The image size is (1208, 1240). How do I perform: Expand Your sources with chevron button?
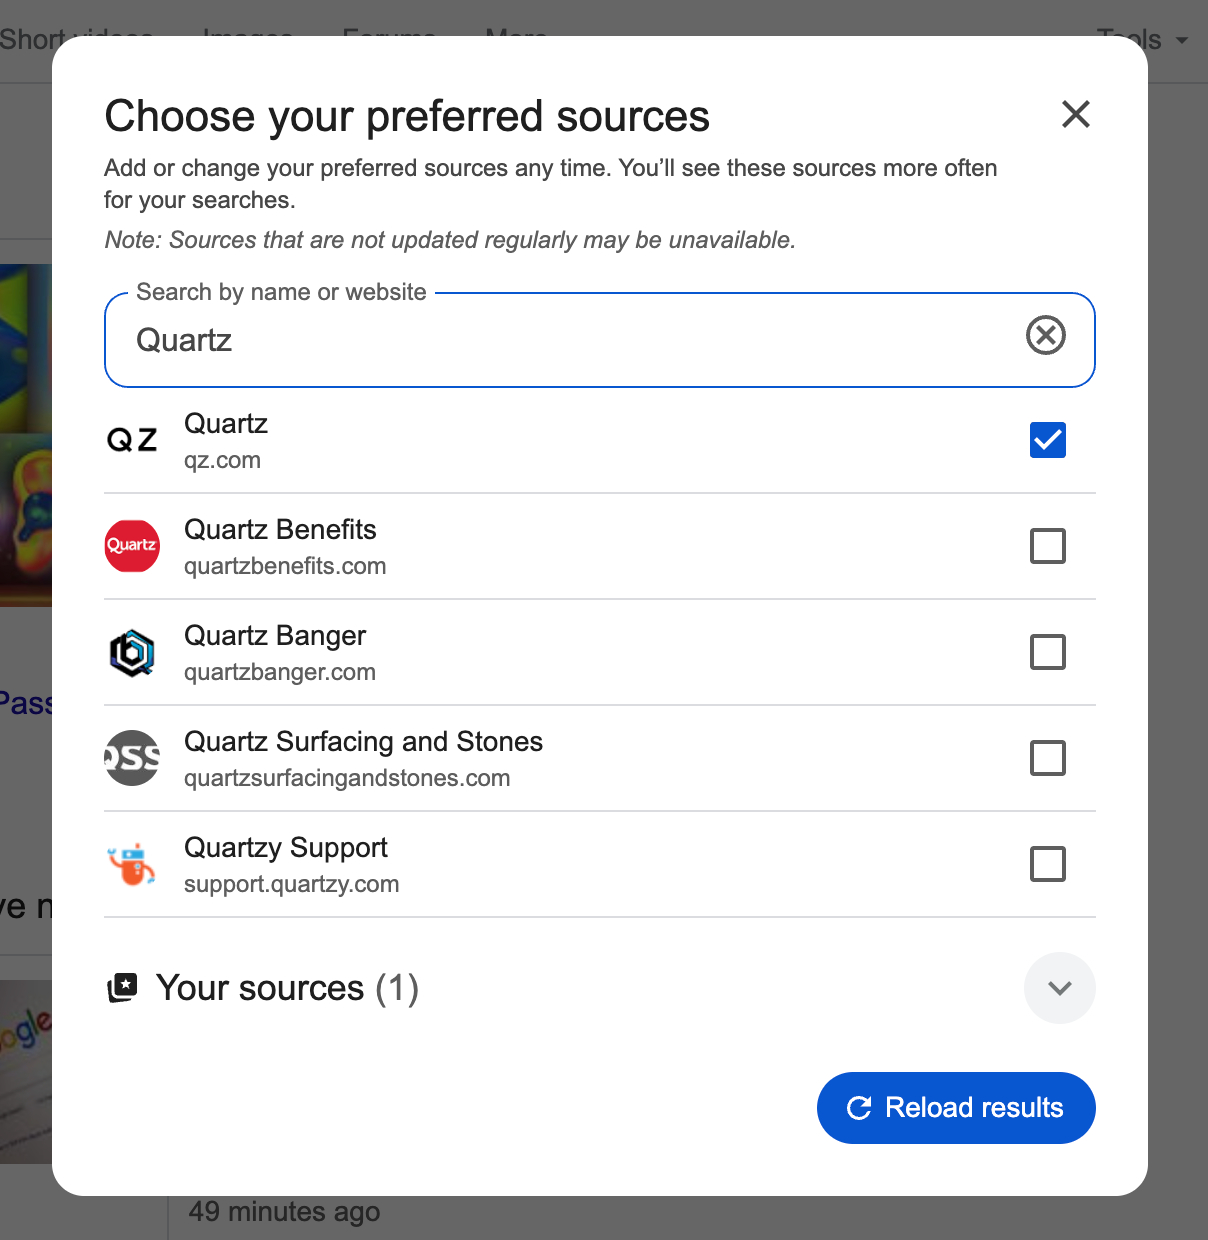[1059, 988]
